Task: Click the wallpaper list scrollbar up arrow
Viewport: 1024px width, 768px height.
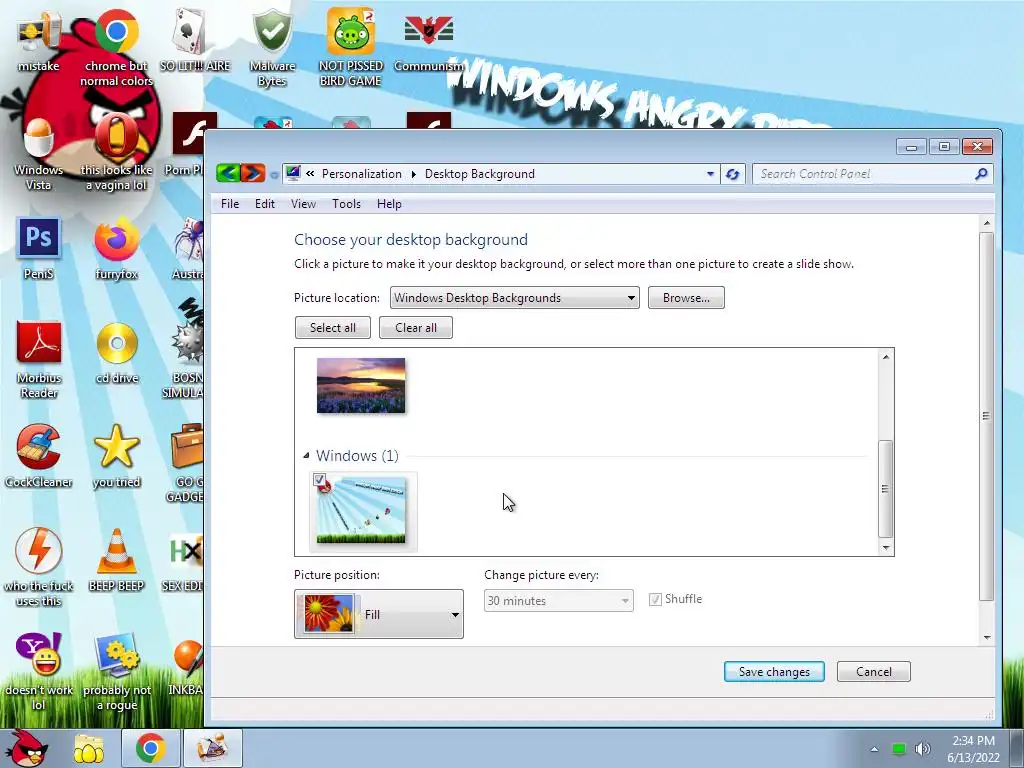Action: click(x=886, y=357)
